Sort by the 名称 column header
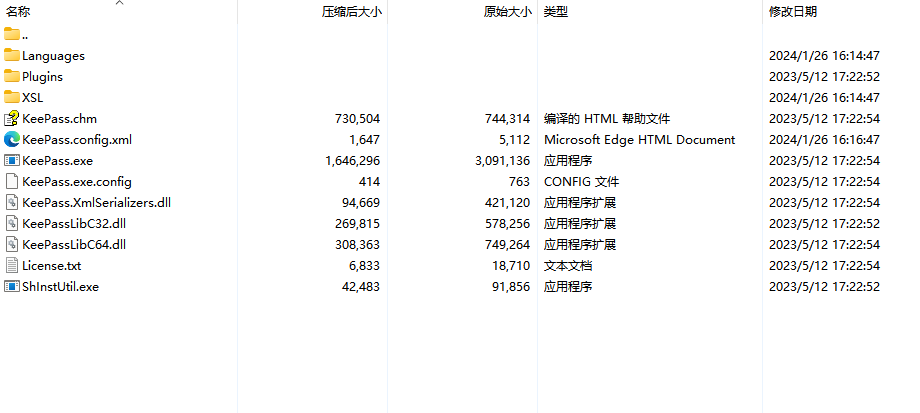Screen dimensions: 920x413 pos(18,12)
